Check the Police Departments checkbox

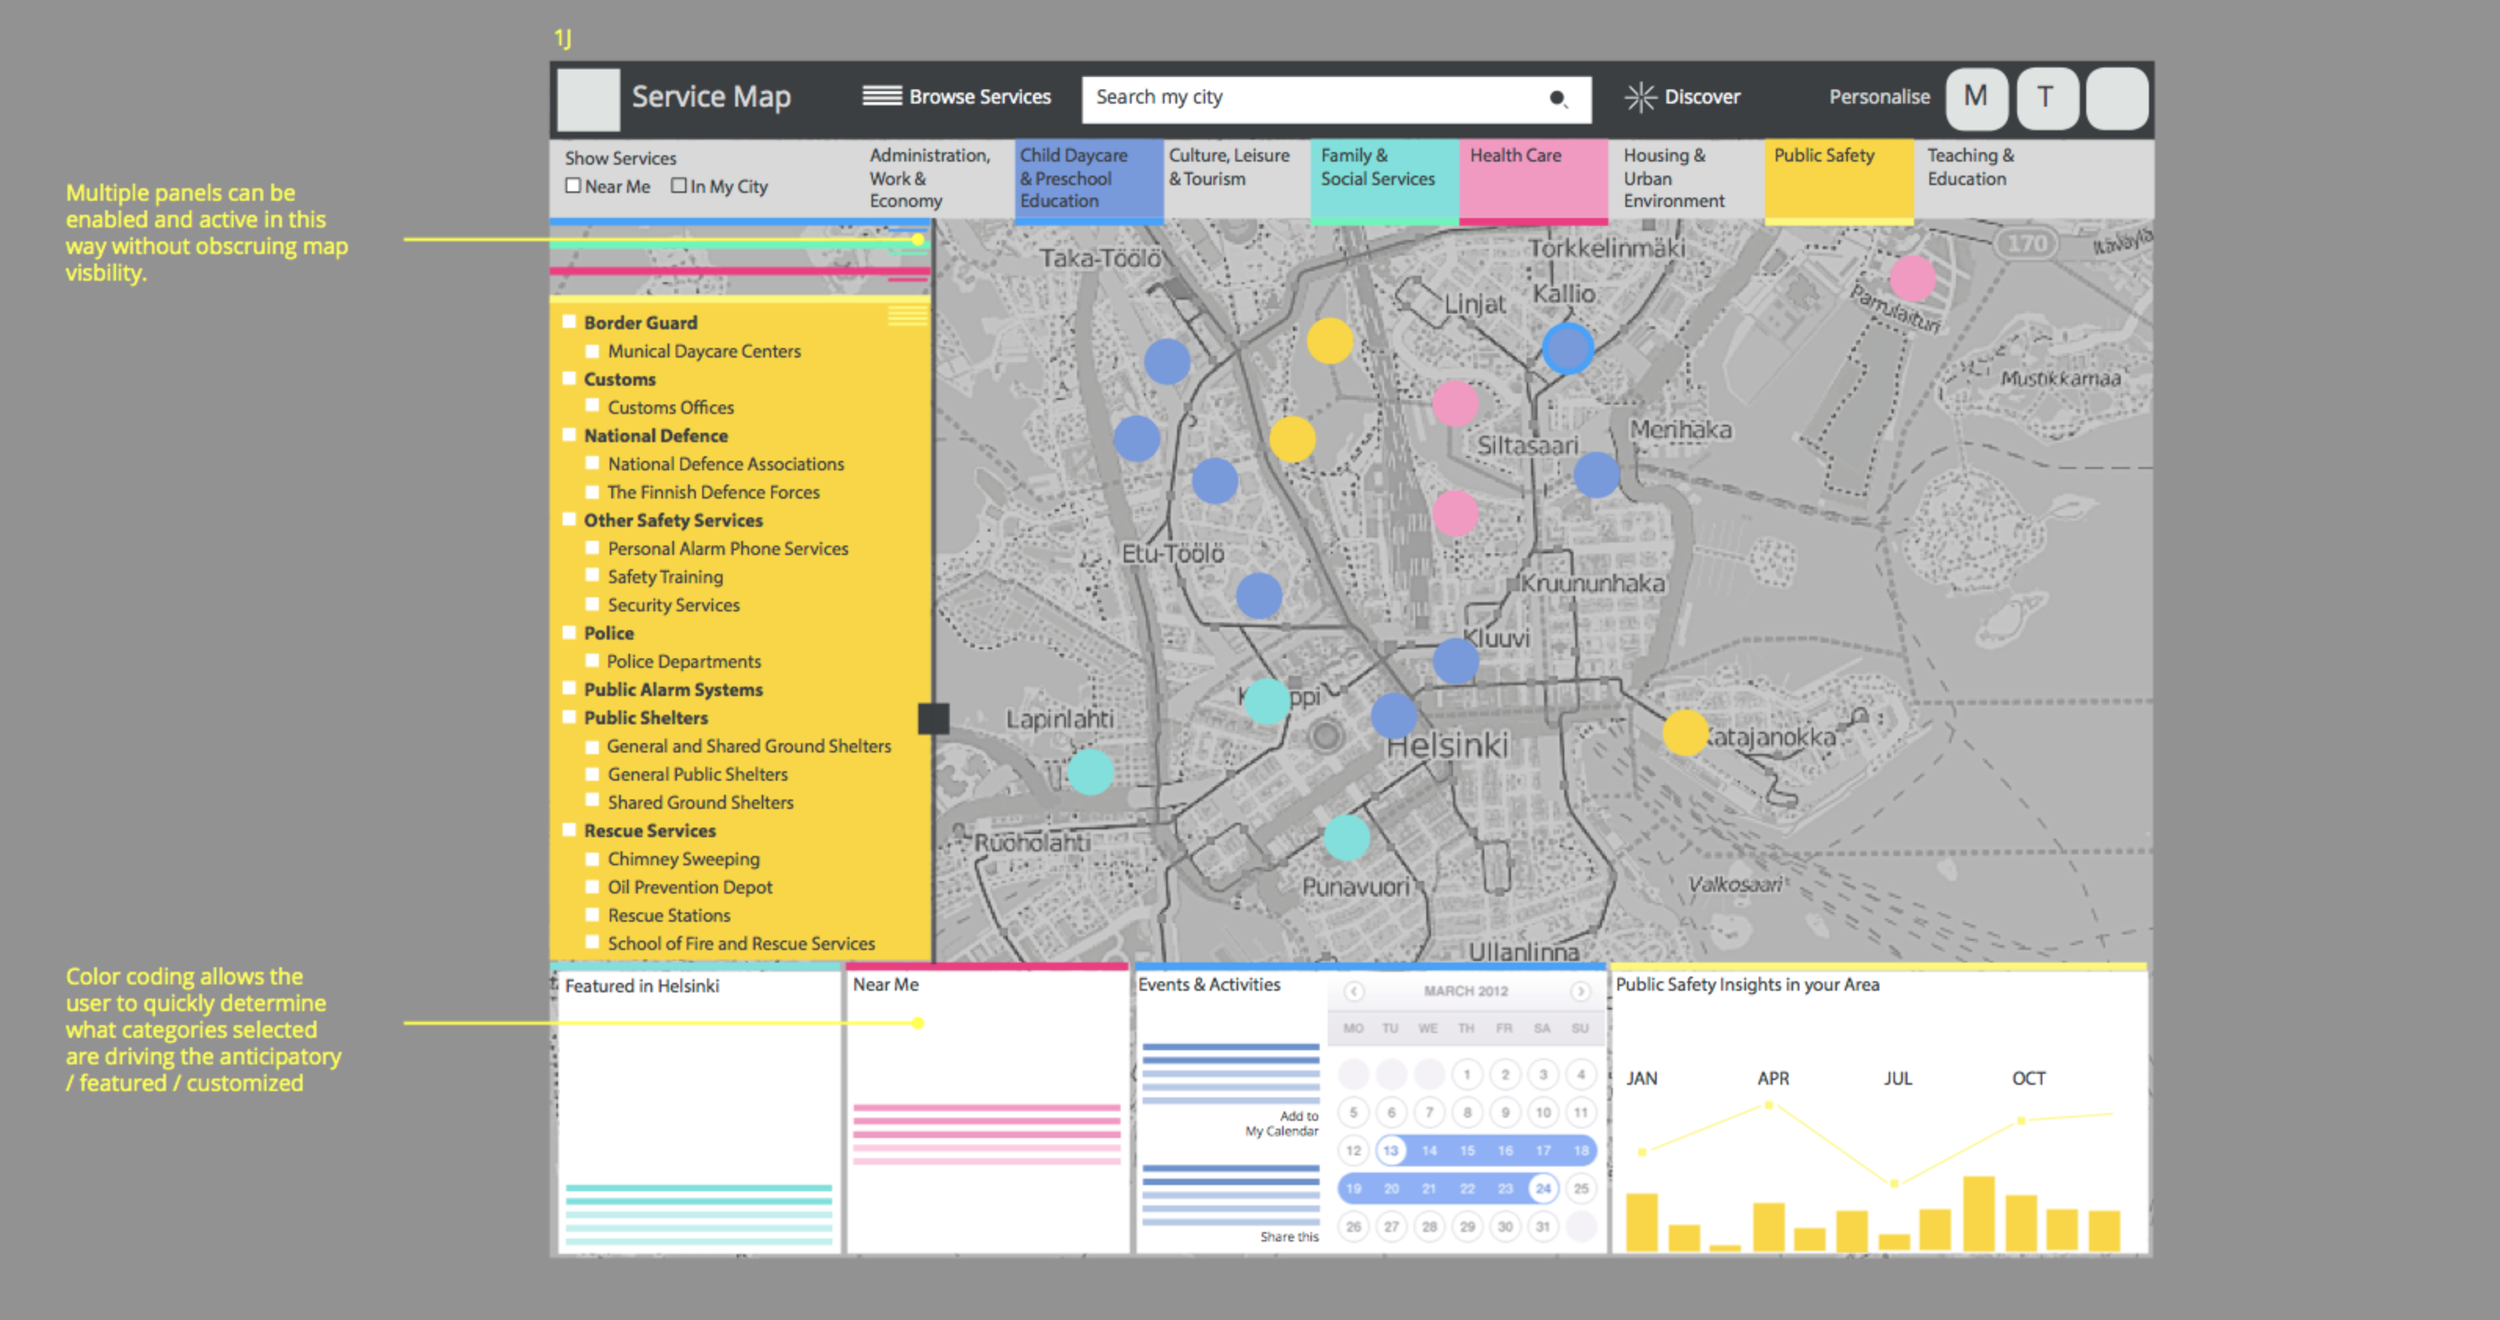pyautogui.click(x=592, y=659)
